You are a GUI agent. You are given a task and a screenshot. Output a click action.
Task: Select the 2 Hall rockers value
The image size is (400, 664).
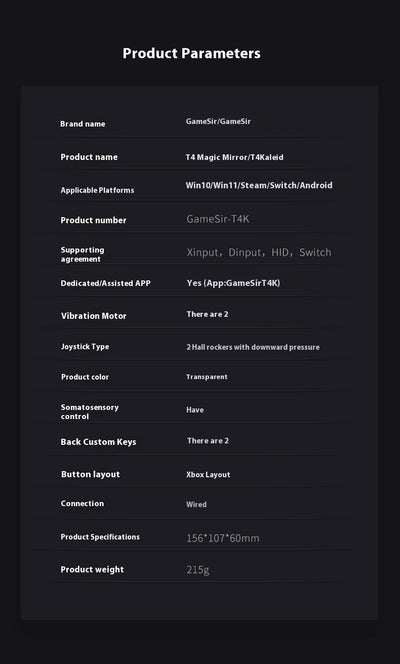(253, 347)
